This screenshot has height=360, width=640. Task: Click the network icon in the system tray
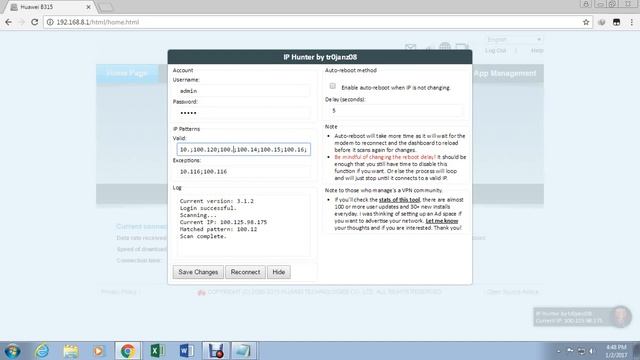[581, 351]
